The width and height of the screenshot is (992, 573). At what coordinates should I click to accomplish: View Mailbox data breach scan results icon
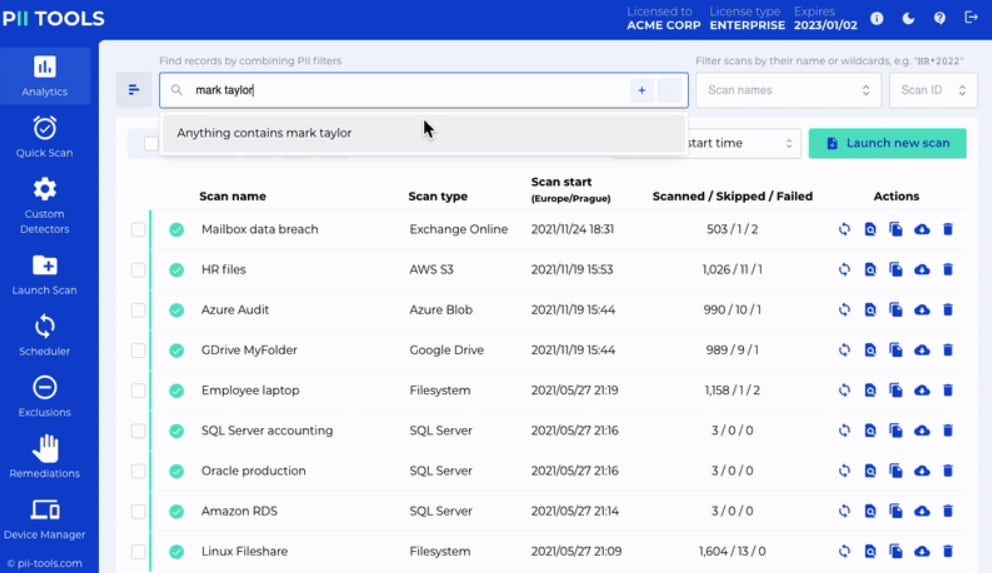pos(871,229)
